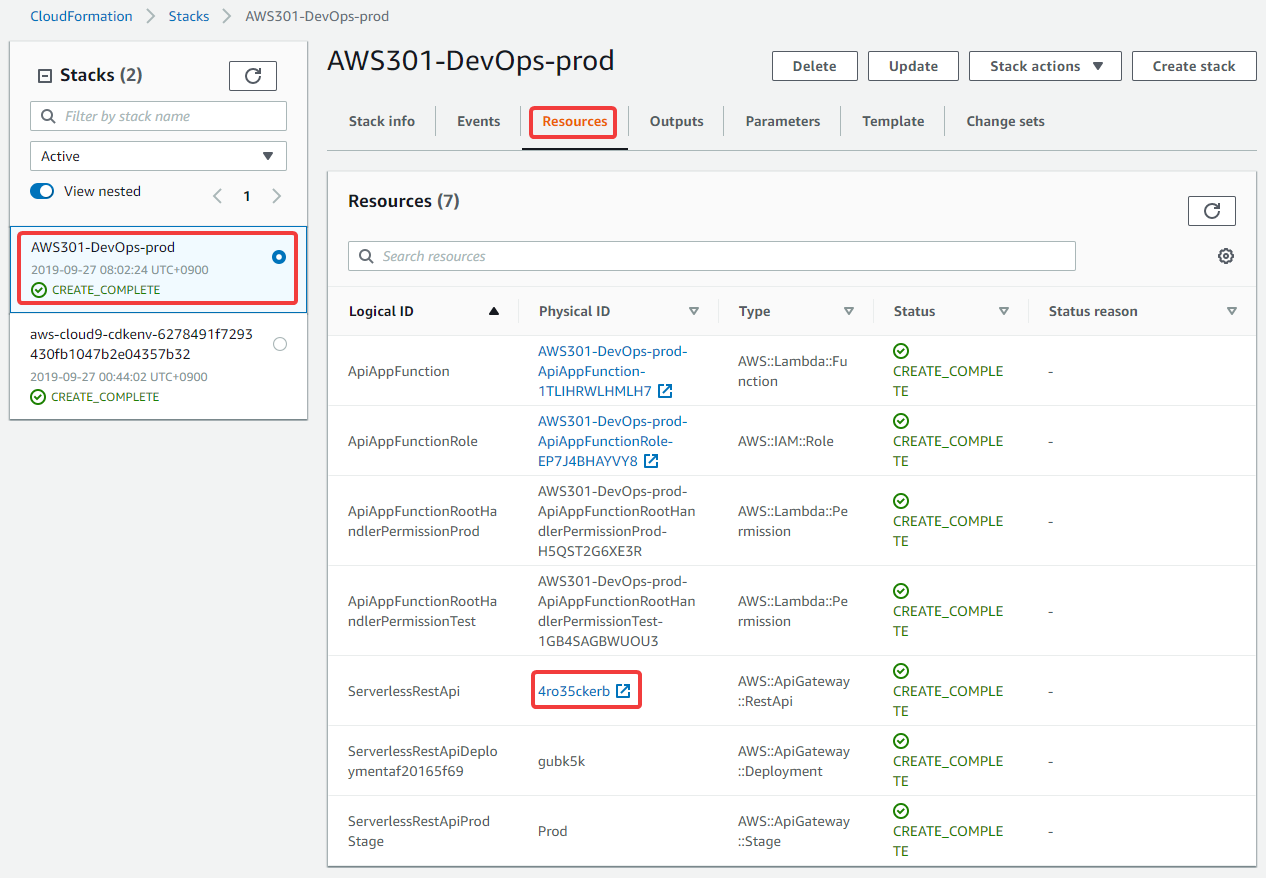The width and height of the screenshot is (1266, 878).
Task: Sort by Type column arrow
Action: [x=849, y=311]
